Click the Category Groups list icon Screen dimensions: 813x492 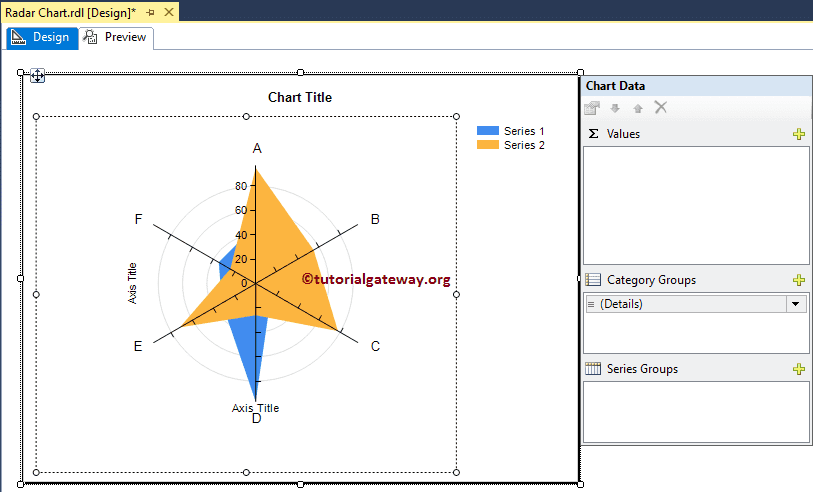click(593, 280)
